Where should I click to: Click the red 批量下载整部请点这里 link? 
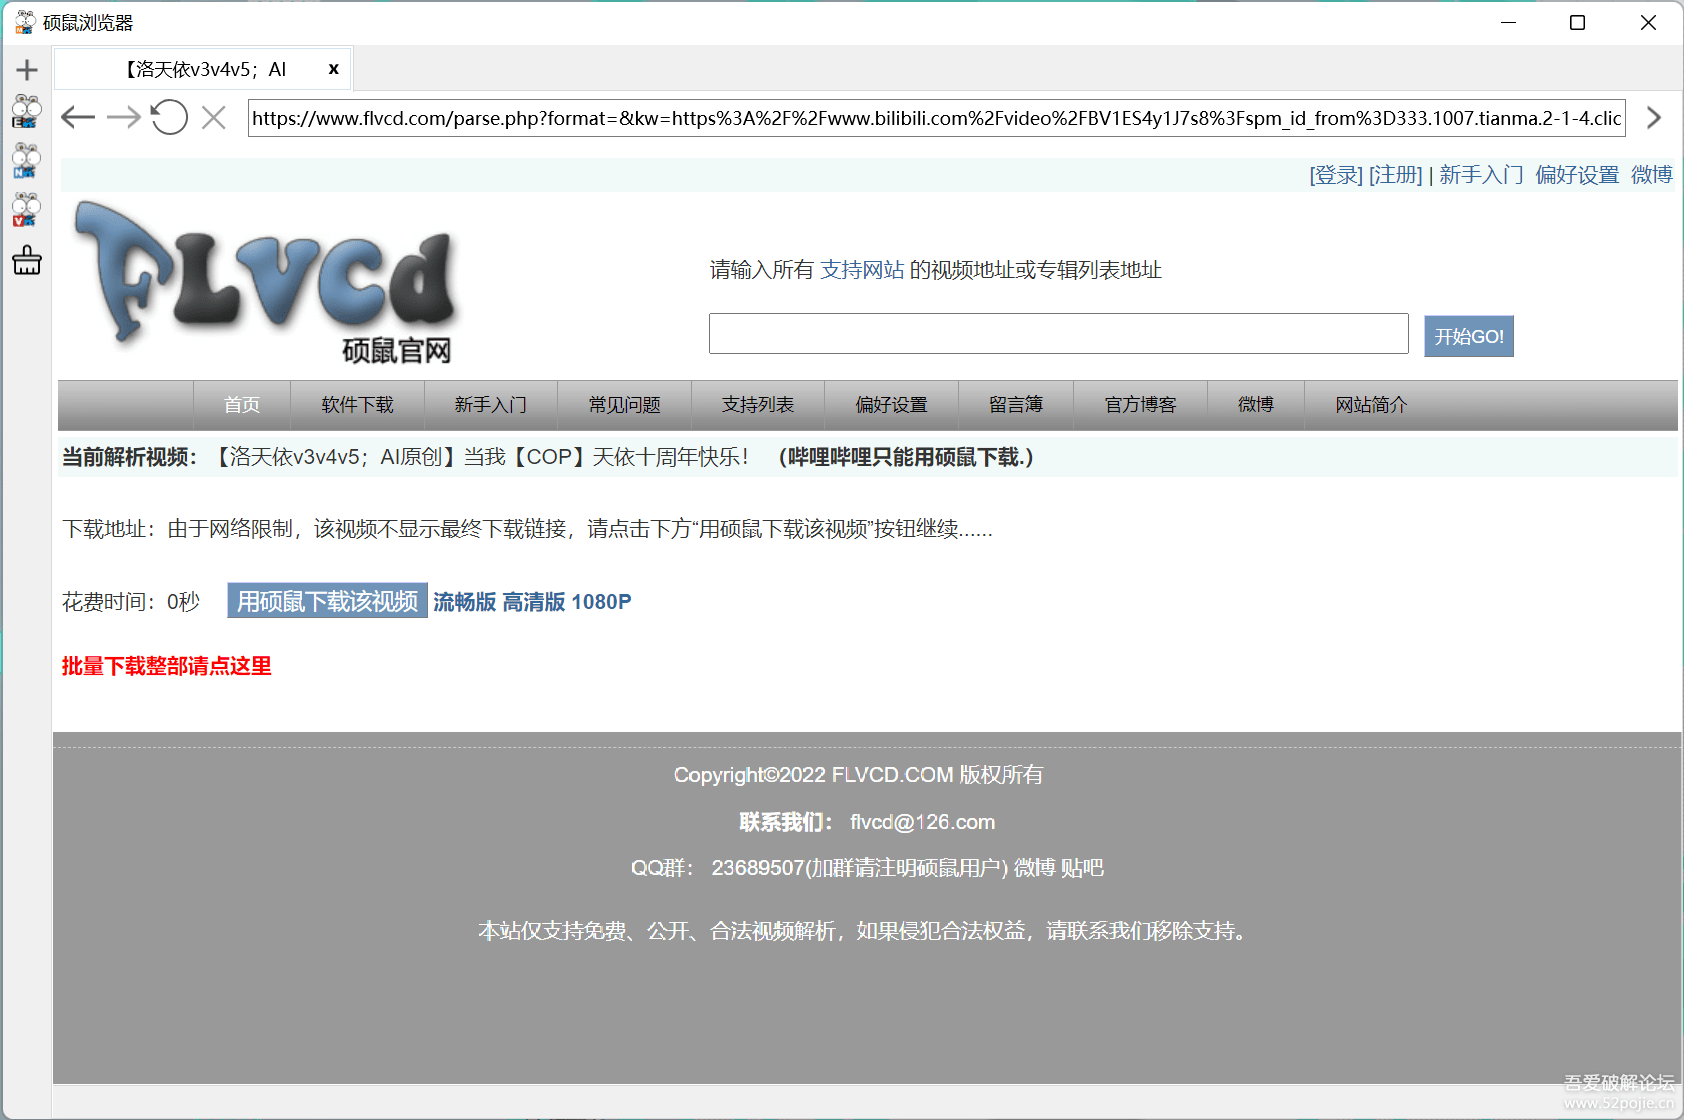pyautogui.click(x=166, y=666)
